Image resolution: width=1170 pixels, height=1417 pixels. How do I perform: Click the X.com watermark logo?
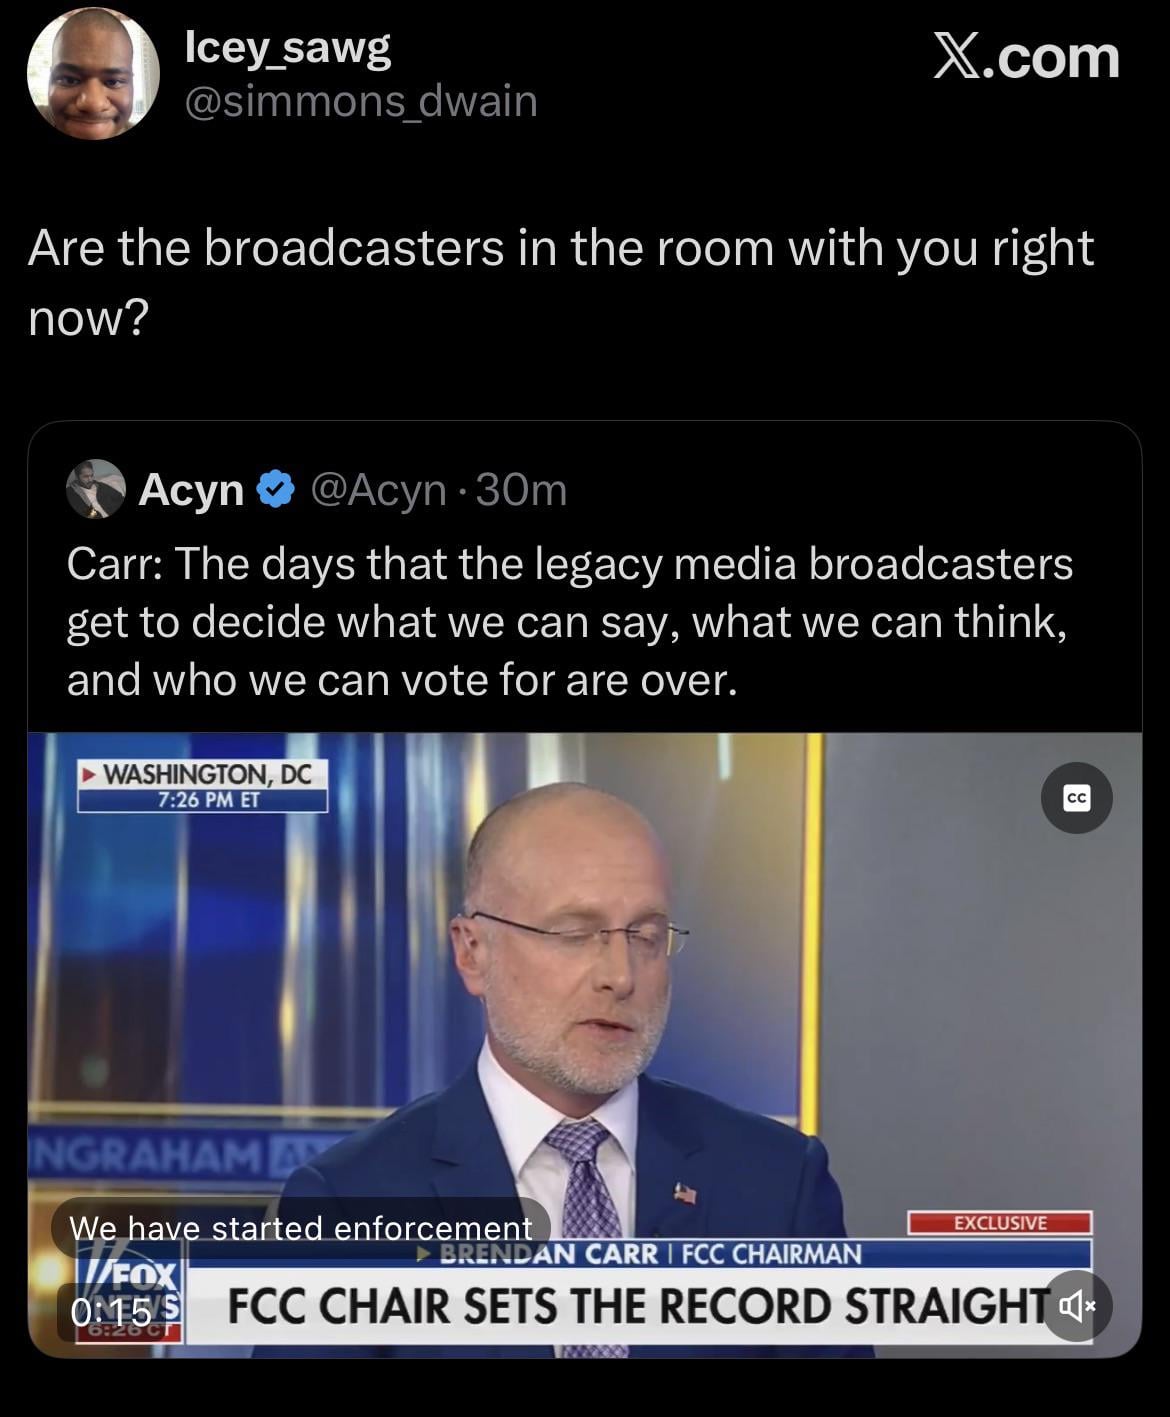point(1026,56)
